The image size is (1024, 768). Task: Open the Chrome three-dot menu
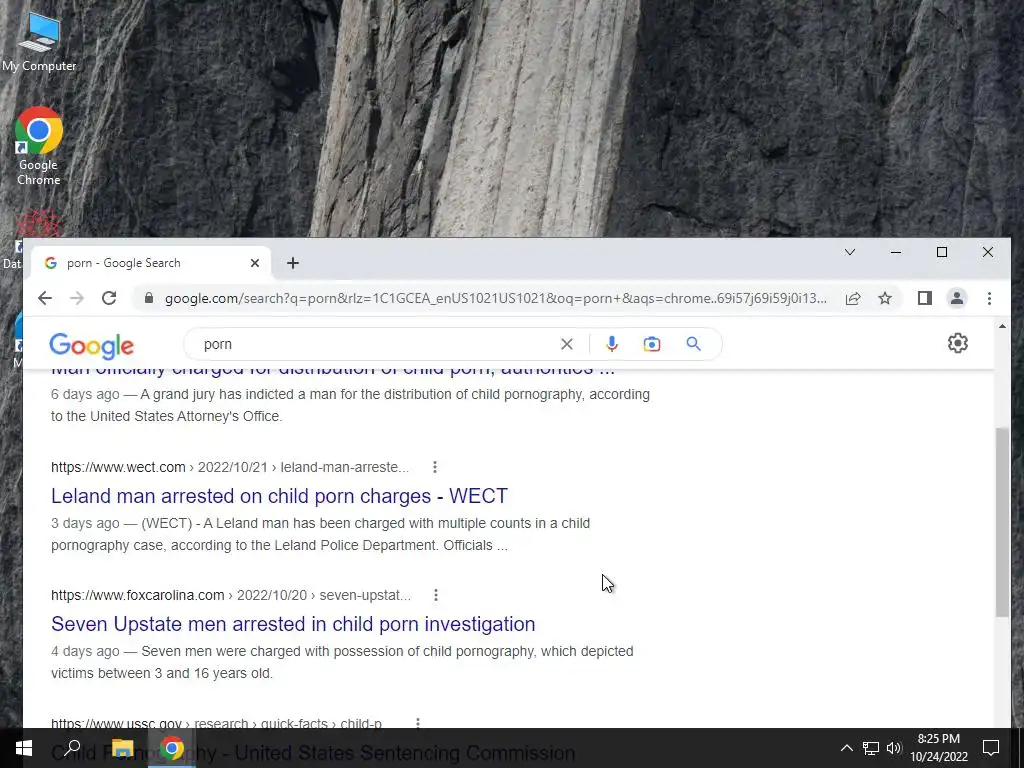989,298
